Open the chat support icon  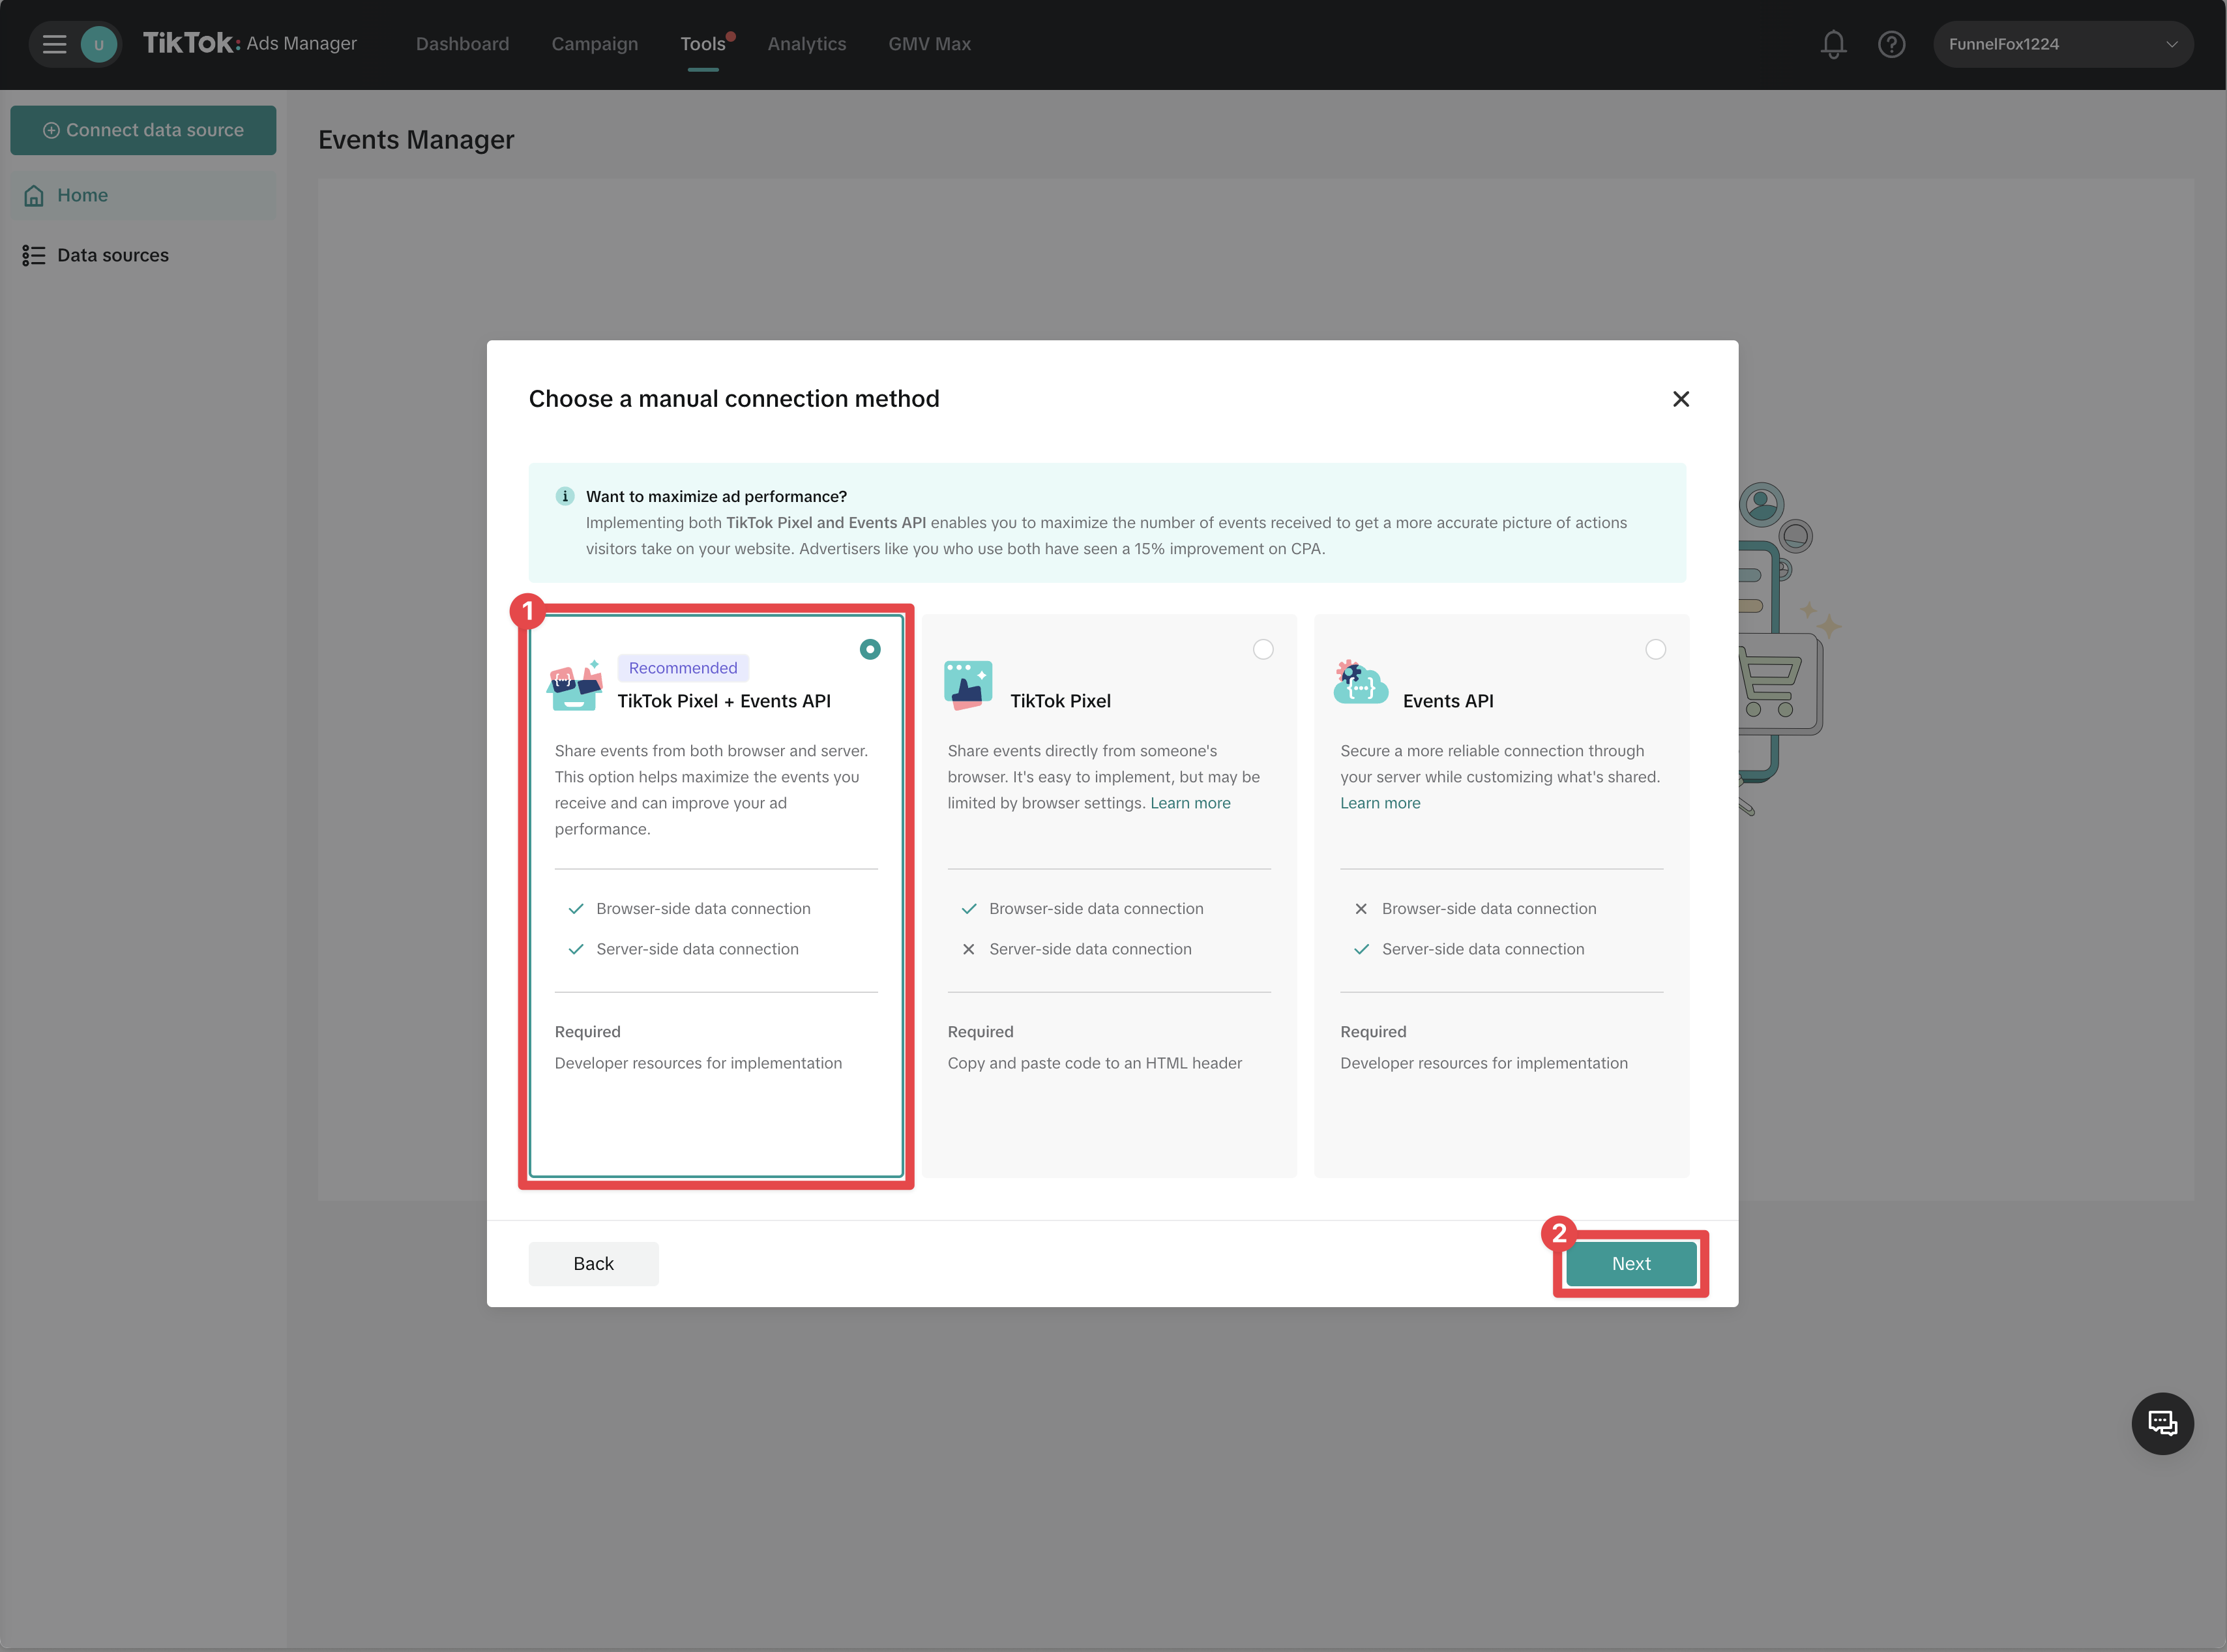coord(2162,1423)
